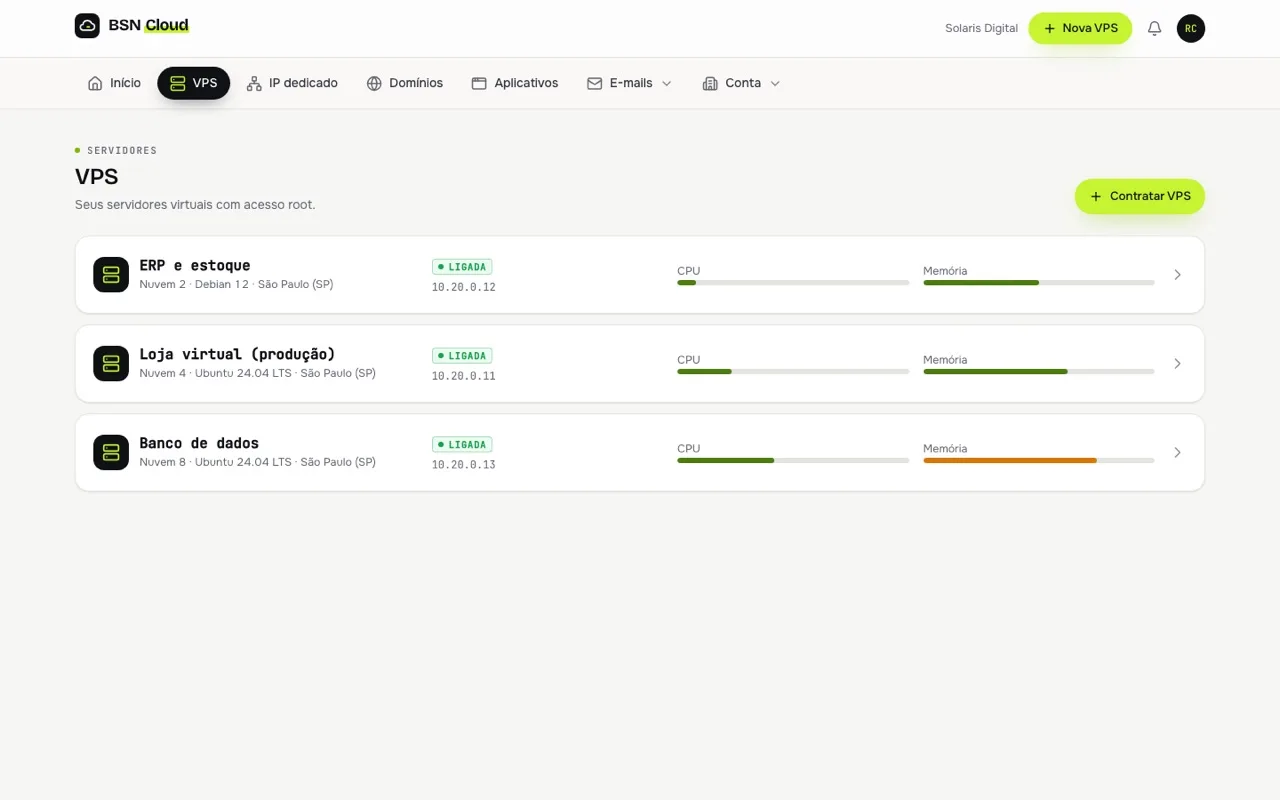Click the Banco de dados server name

click(x=199, y=443)
